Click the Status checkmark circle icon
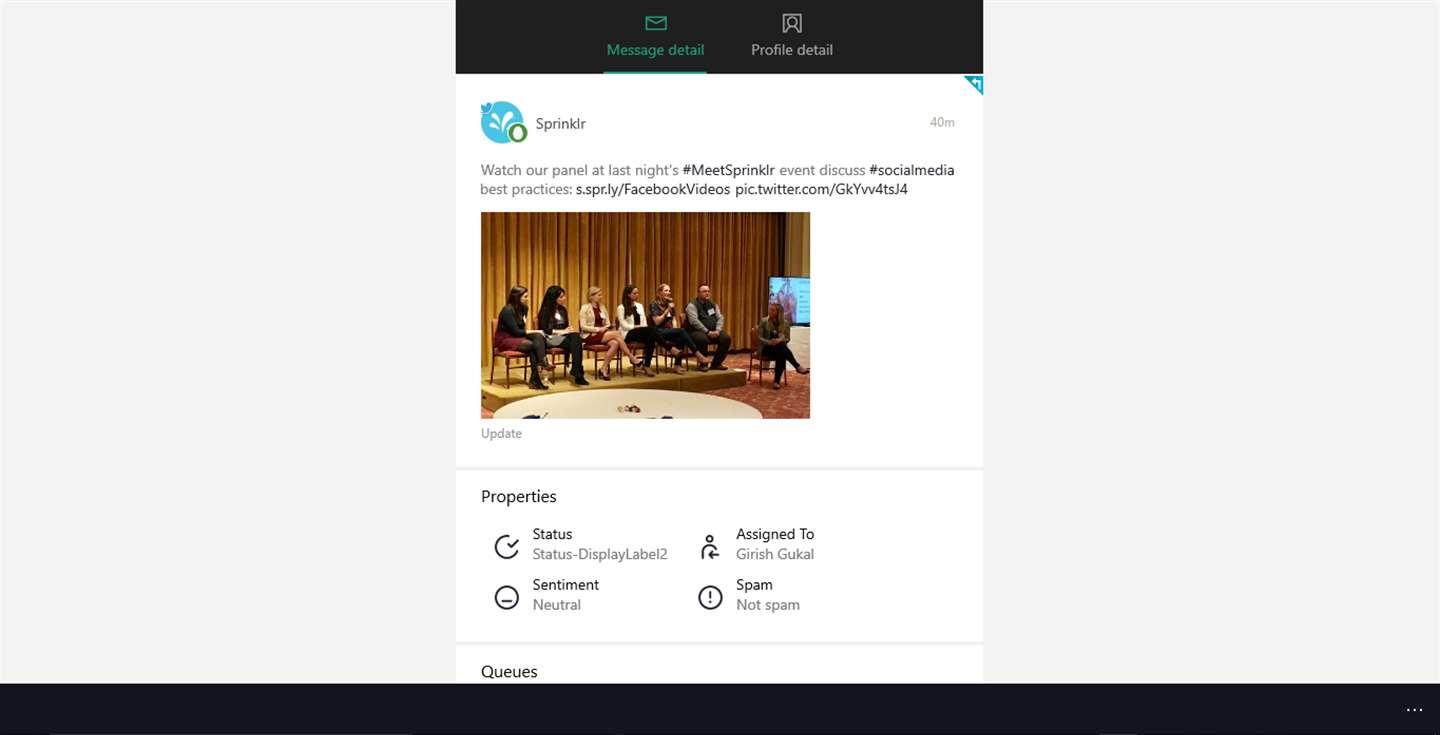Viewport: 1440px width, 735px height. 507,547
